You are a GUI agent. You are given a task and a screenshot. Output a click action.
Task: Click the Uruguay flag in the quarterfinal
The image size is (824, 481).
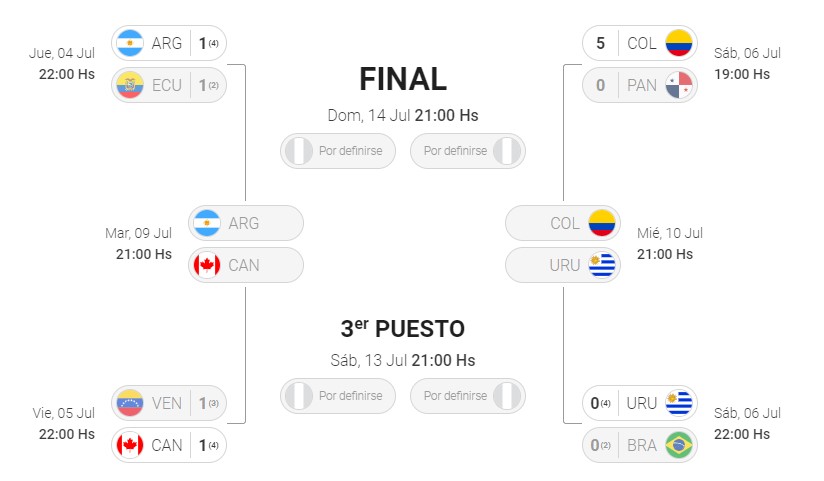pos(679,403)
